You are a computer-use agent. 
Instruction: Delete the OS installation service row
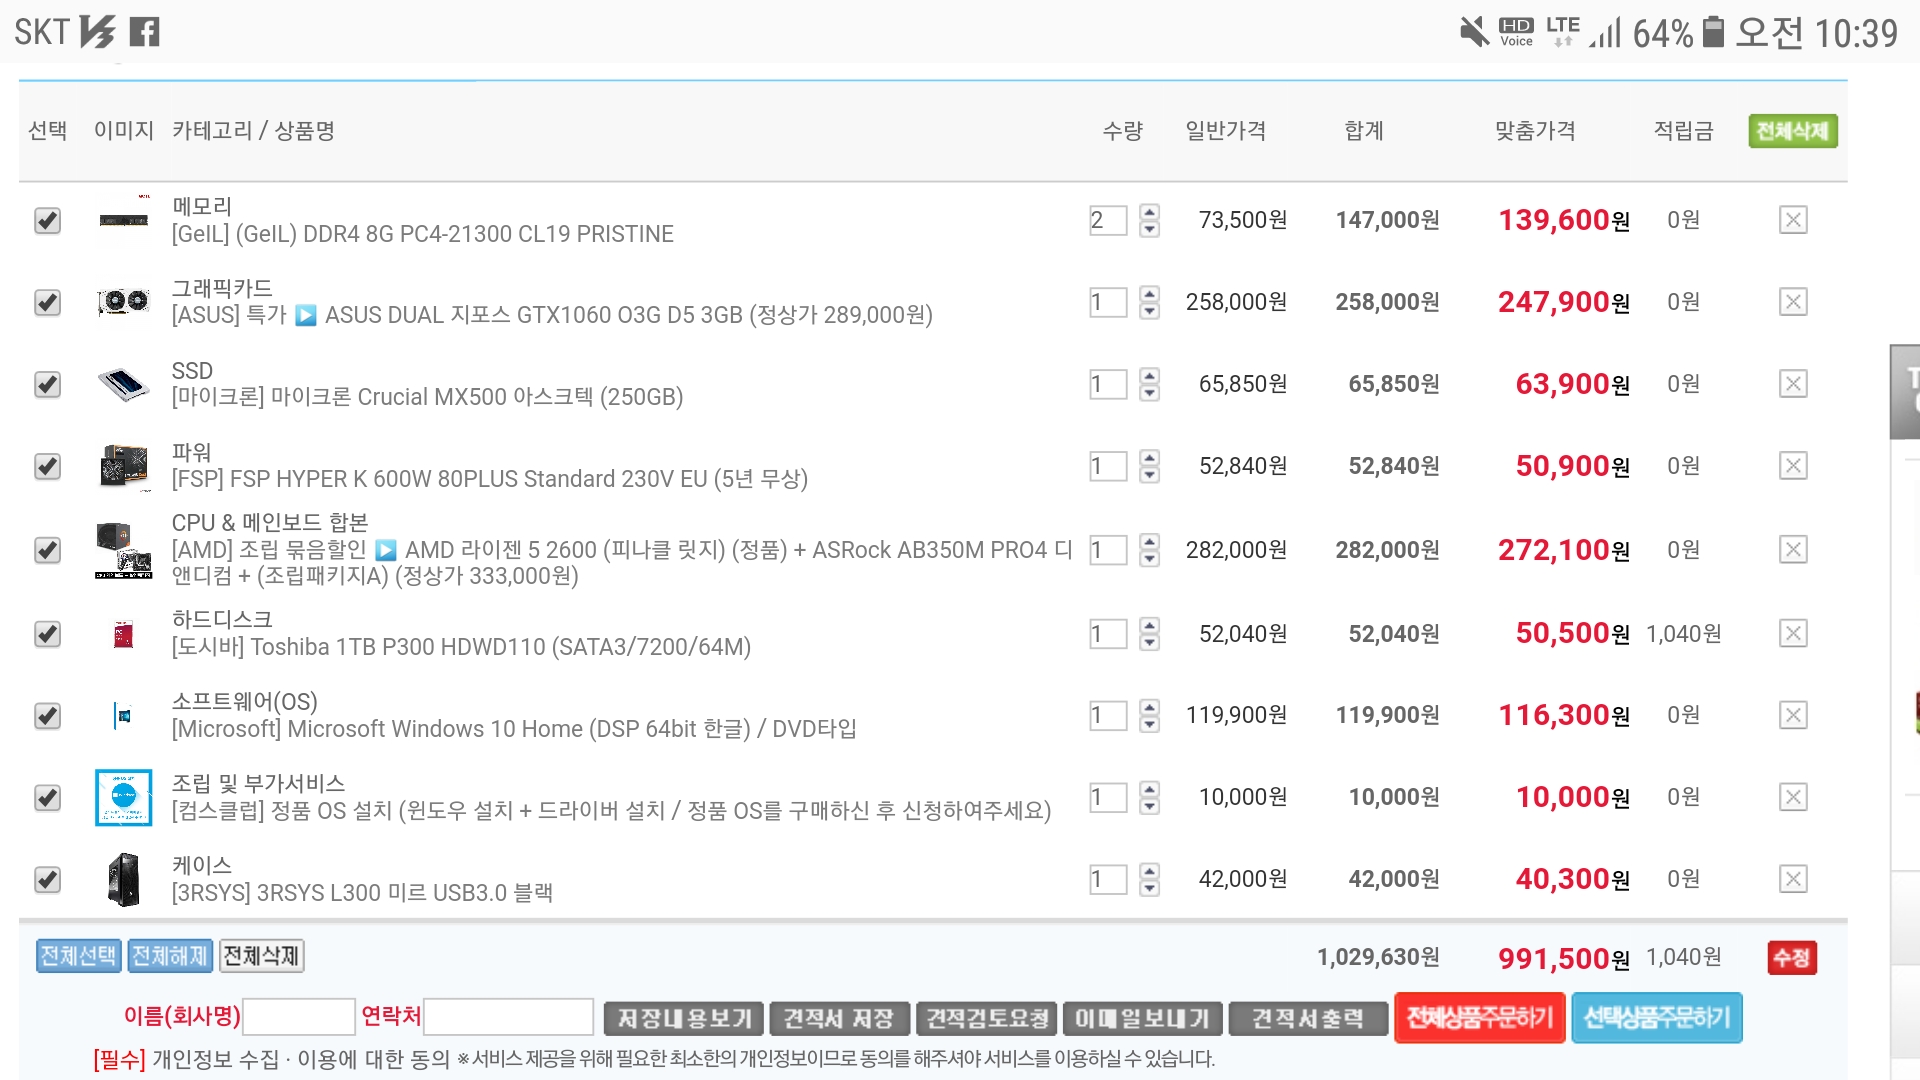click(1793, 798)
